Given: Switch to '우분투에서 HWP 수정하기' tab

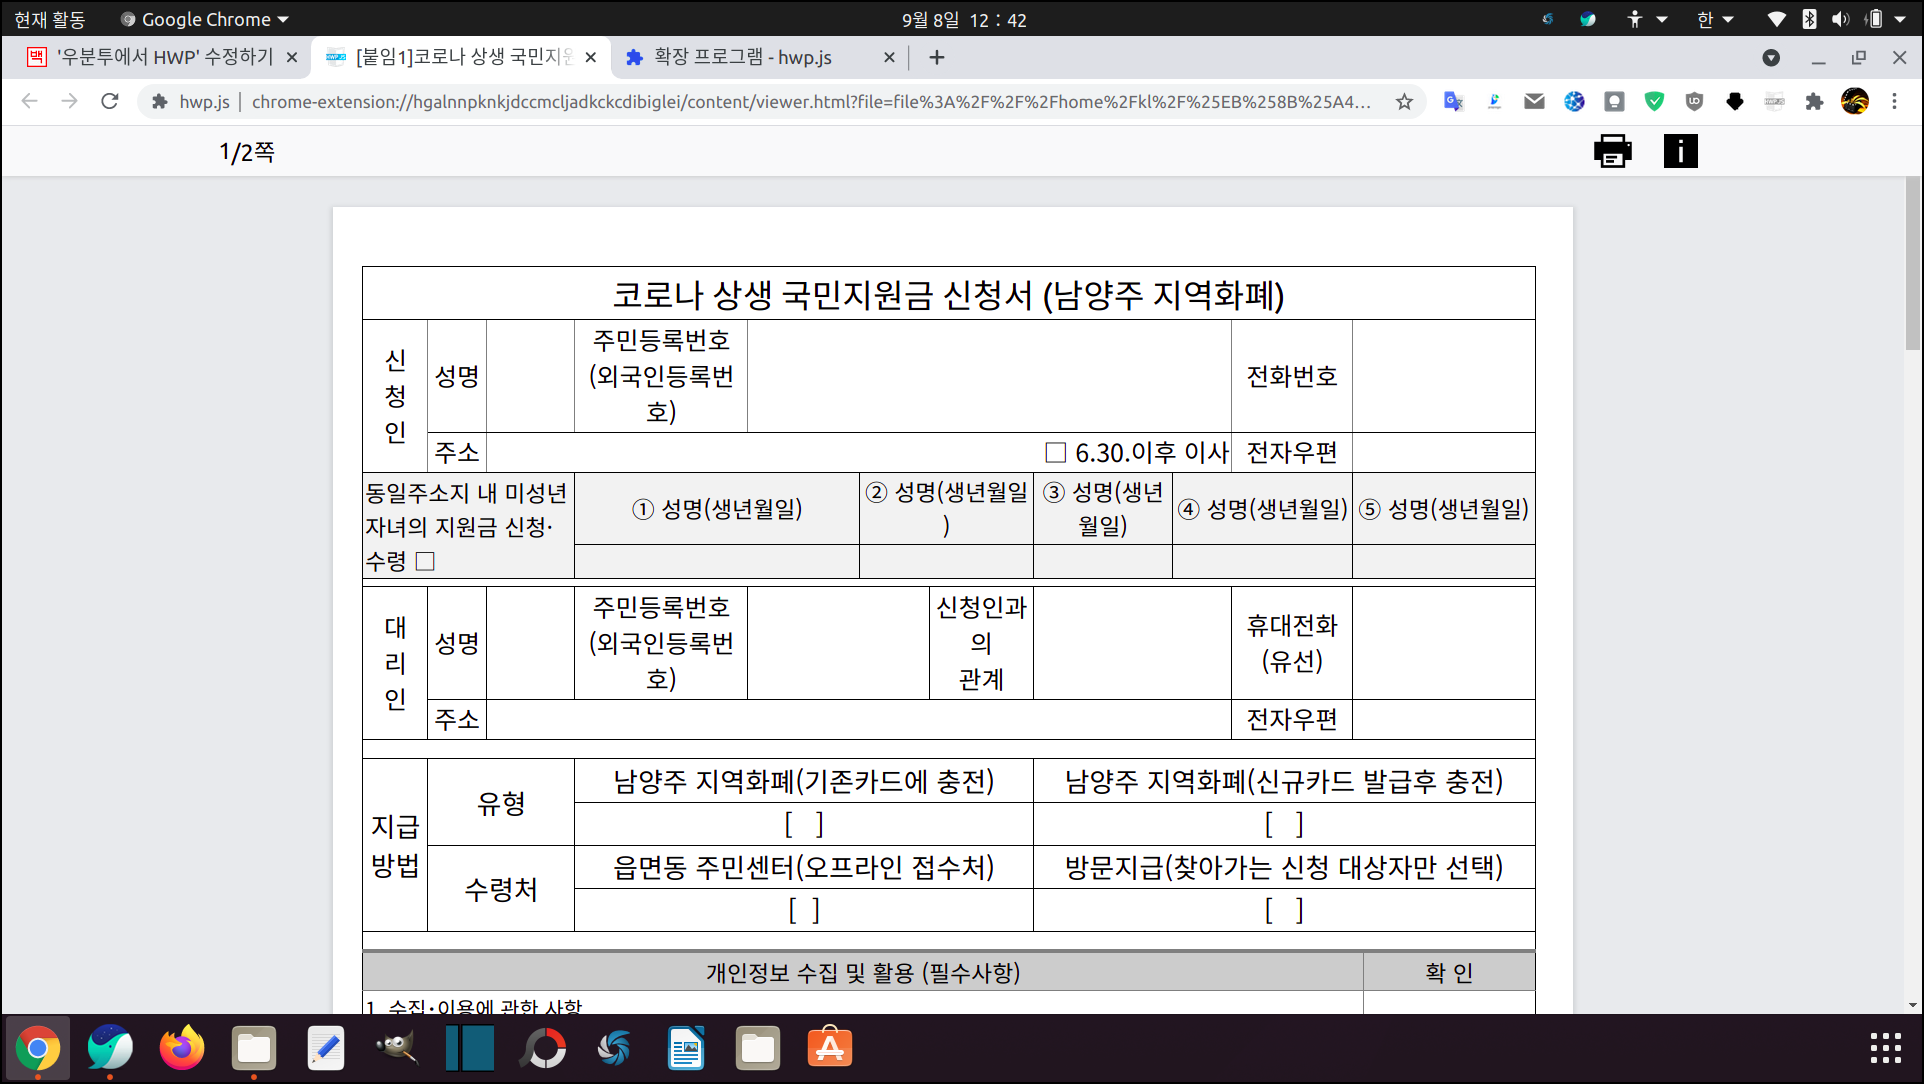Looking at the screenshot, I should point(163,57).
